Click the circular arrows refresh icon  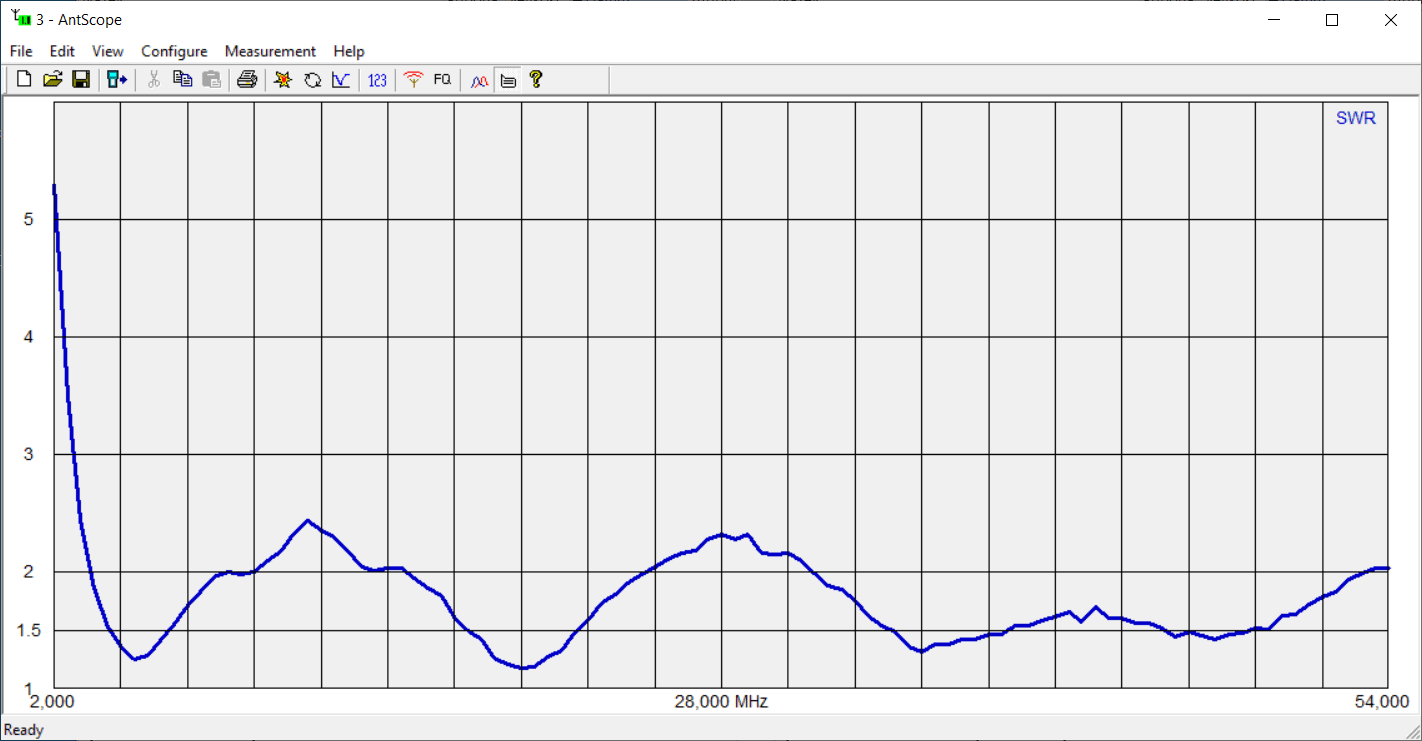pos(312,80)
